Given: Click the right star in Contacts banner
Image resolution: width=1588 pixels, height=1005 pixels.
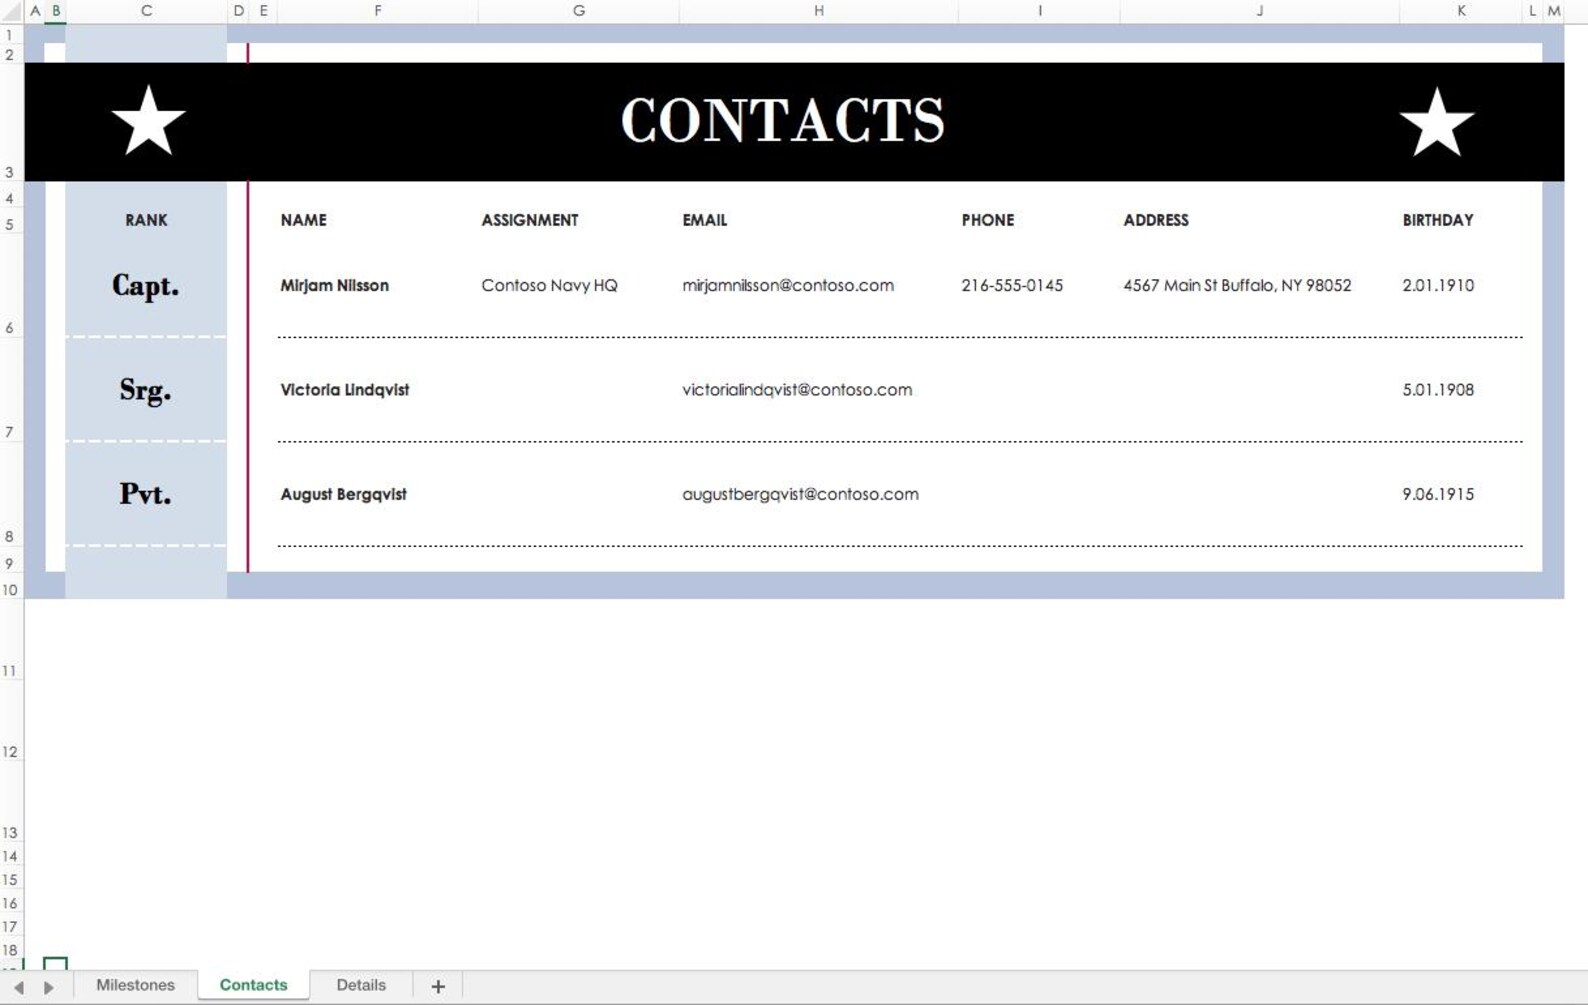Looking at the screenshot, I should pyautogui.click(x=1436, y=122).
